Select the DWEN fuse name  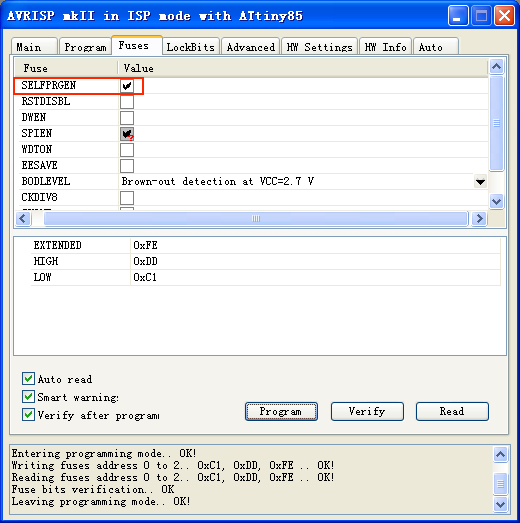(34, 117)
